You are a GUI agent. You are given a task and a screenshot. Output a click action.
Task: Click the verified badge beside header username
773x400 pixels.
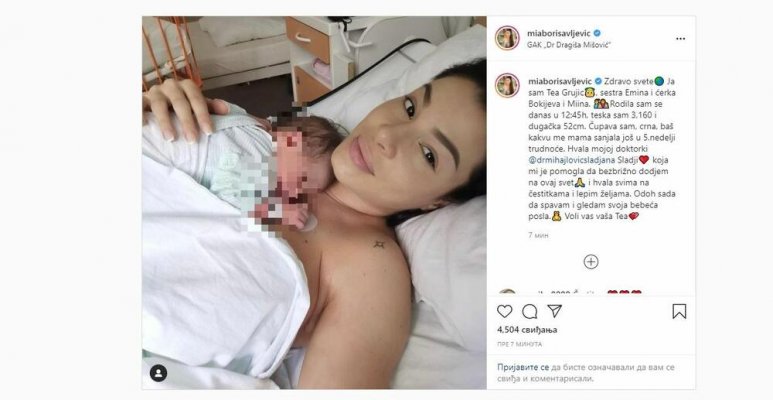tap(597, 33)
